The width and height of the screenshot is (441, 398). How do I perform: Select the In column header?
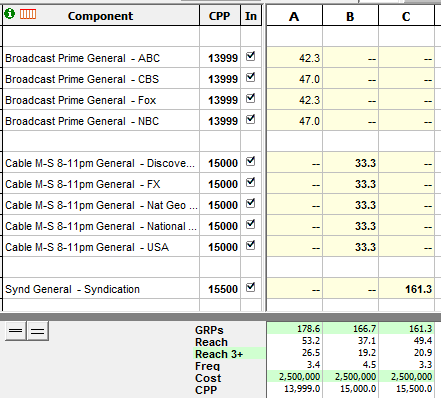251,16
